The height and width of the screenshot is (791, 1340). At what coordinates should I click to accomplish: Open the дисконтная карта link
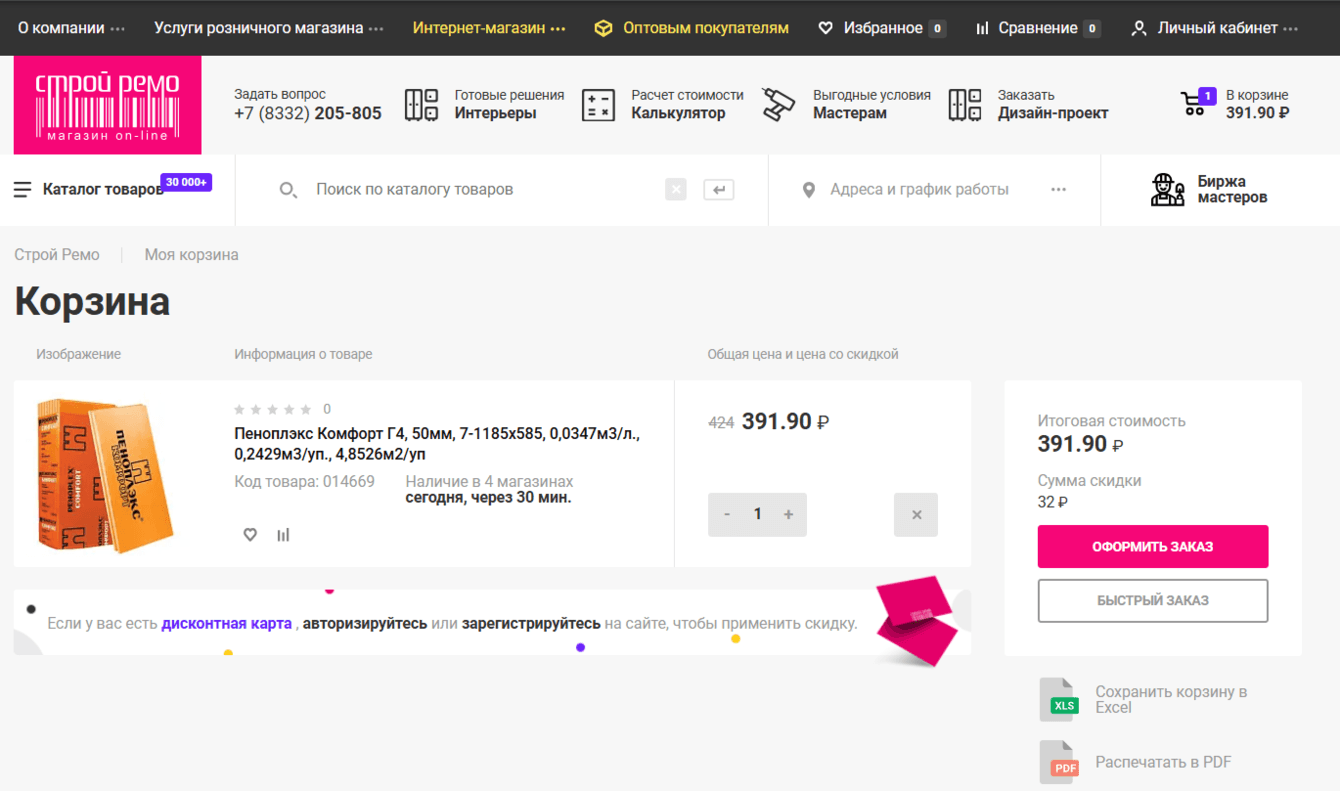(226, 623)
